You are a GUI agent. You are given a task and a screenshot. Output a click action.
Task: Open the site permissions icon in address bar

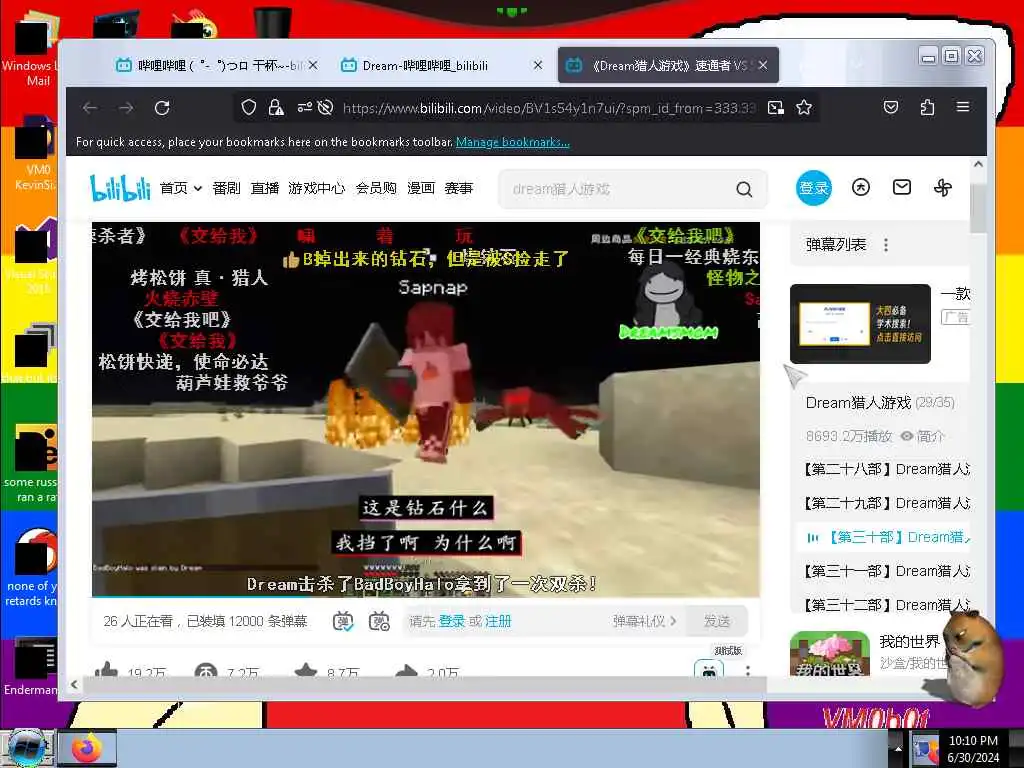pos(304,108)
